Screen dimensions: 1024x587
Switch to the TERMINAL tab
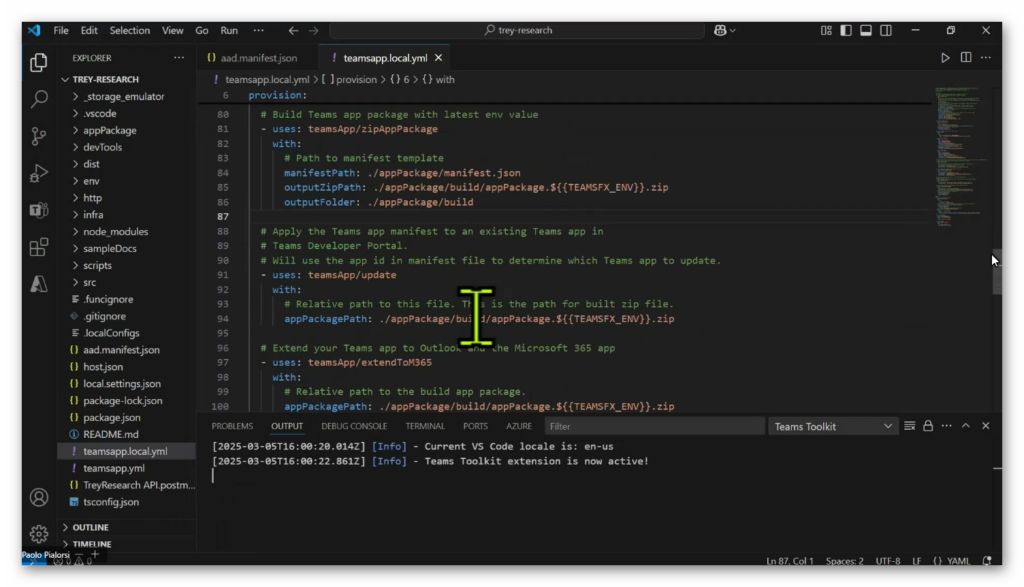pyautogui.click(x=424, y=426)
